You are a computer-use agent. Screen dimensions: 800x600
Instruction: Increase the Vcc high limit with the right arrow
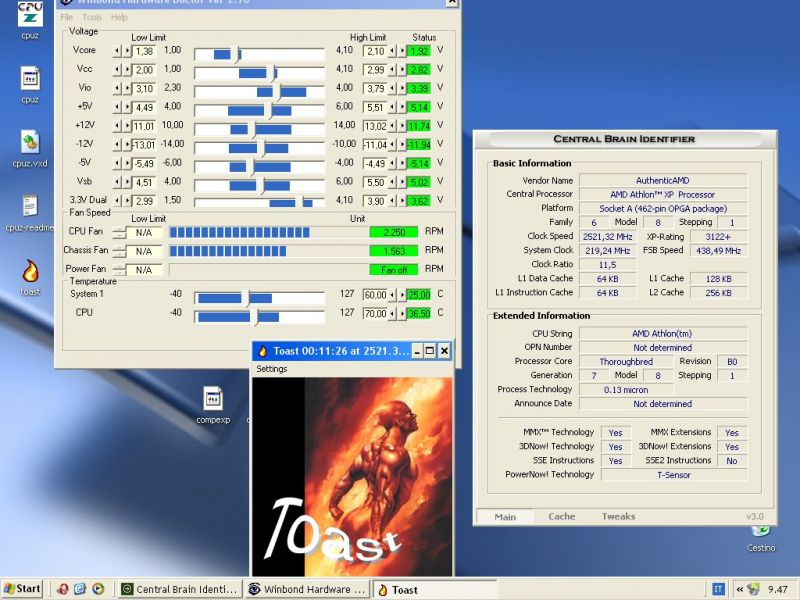402,70
